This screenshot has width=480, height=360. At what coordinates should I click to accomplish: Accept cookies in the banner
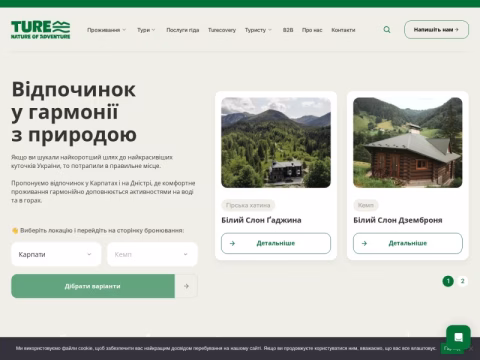tap(452, 349)
